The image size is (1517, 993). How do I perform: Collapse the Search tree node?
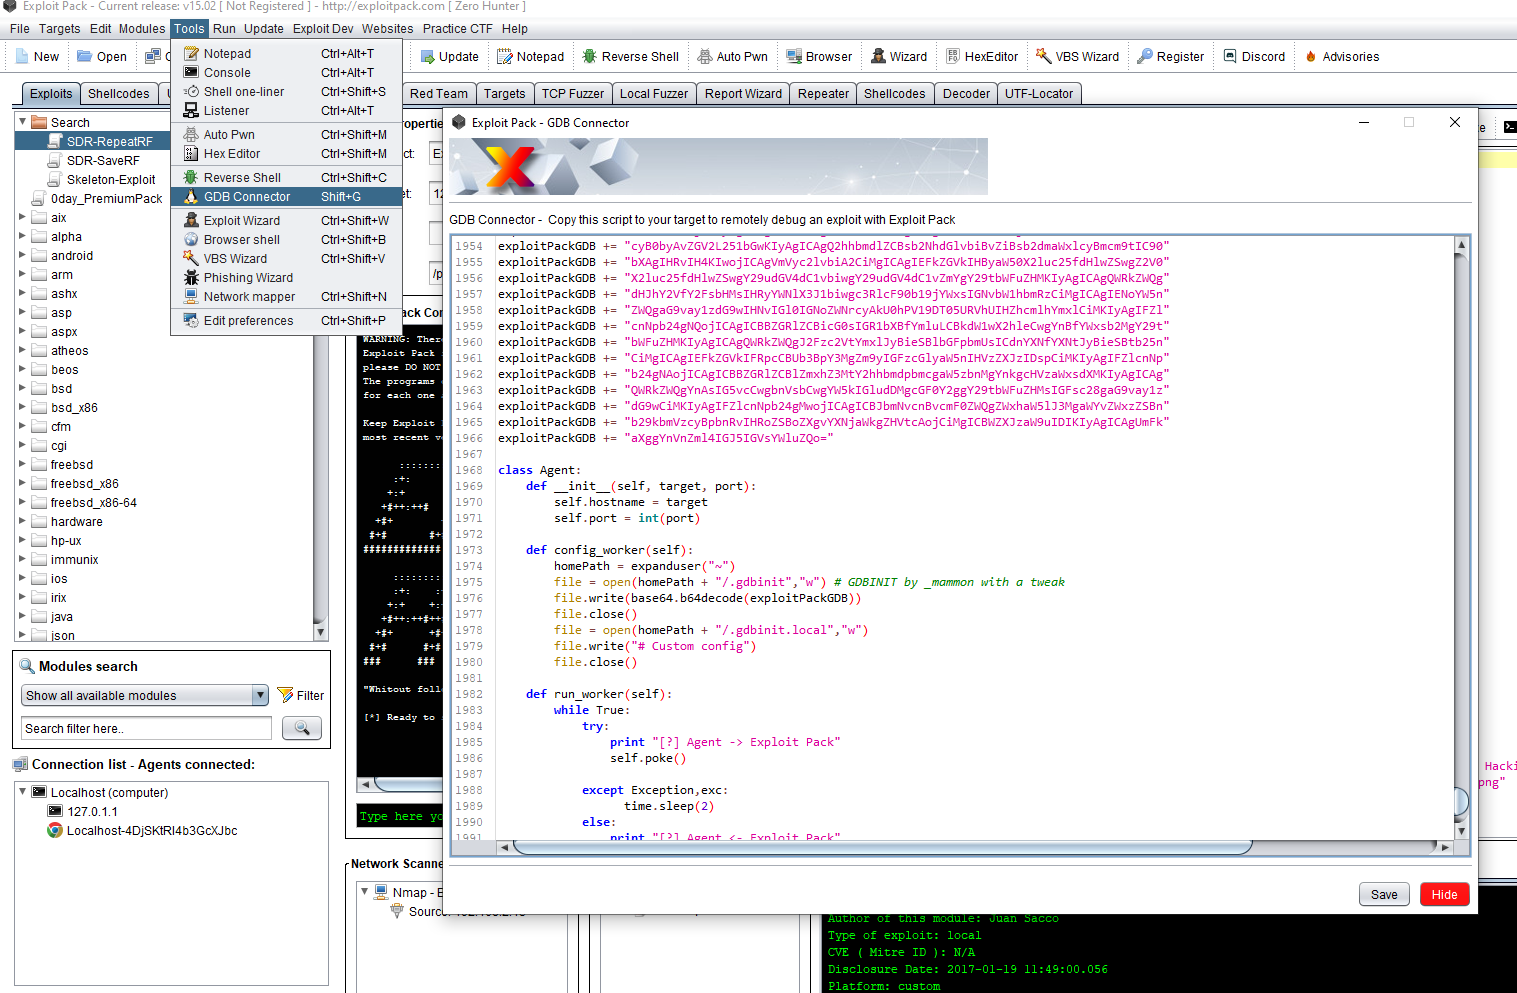coord(23,122)
